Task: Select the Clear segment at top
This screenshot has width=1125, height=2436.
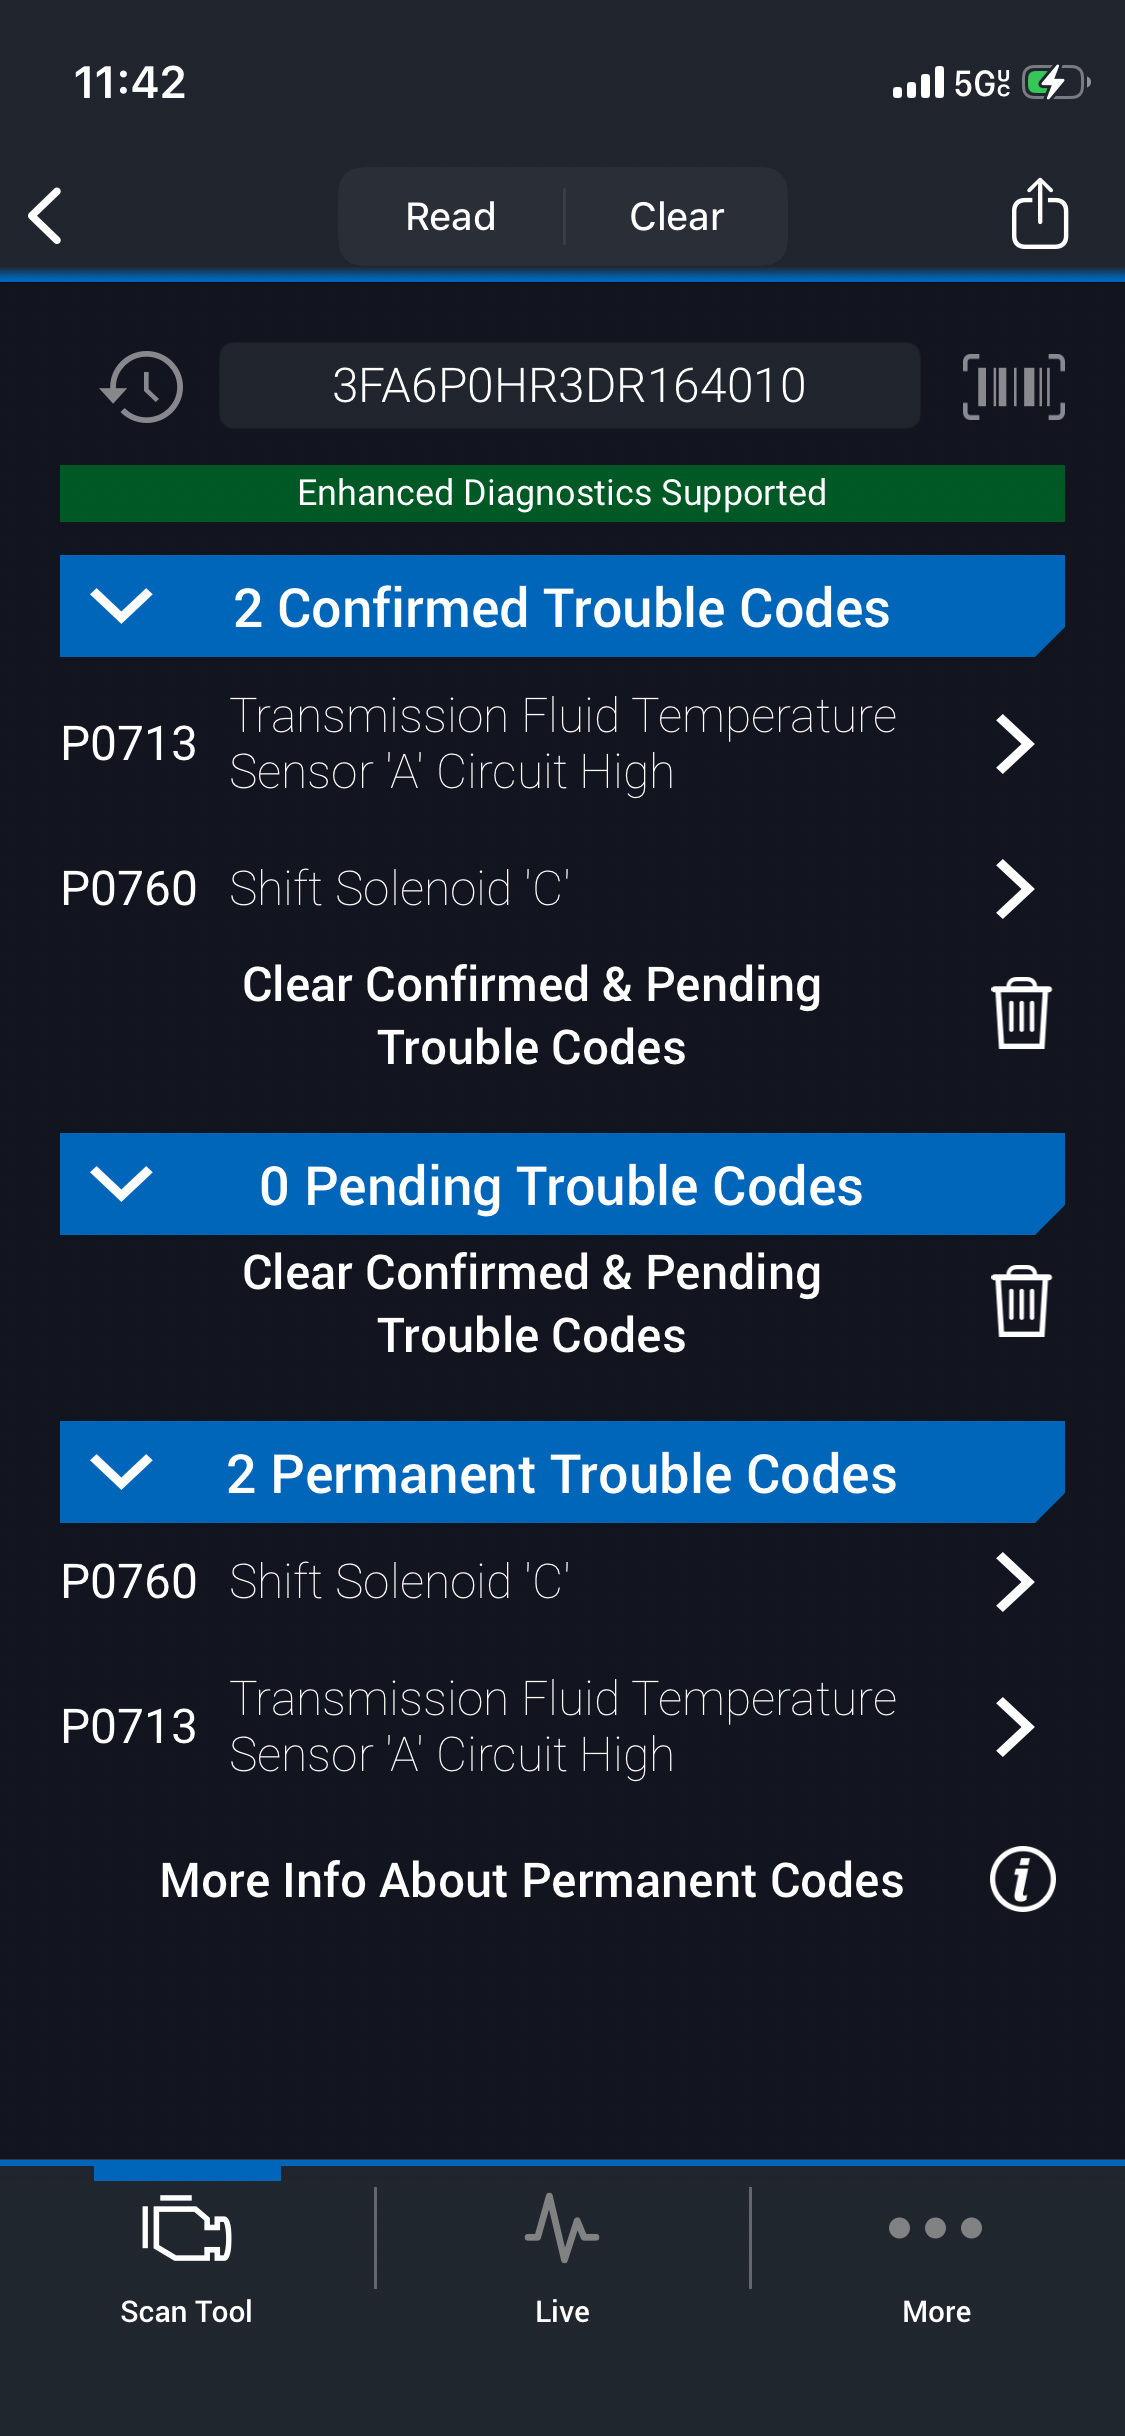Action: click(677, 216)
